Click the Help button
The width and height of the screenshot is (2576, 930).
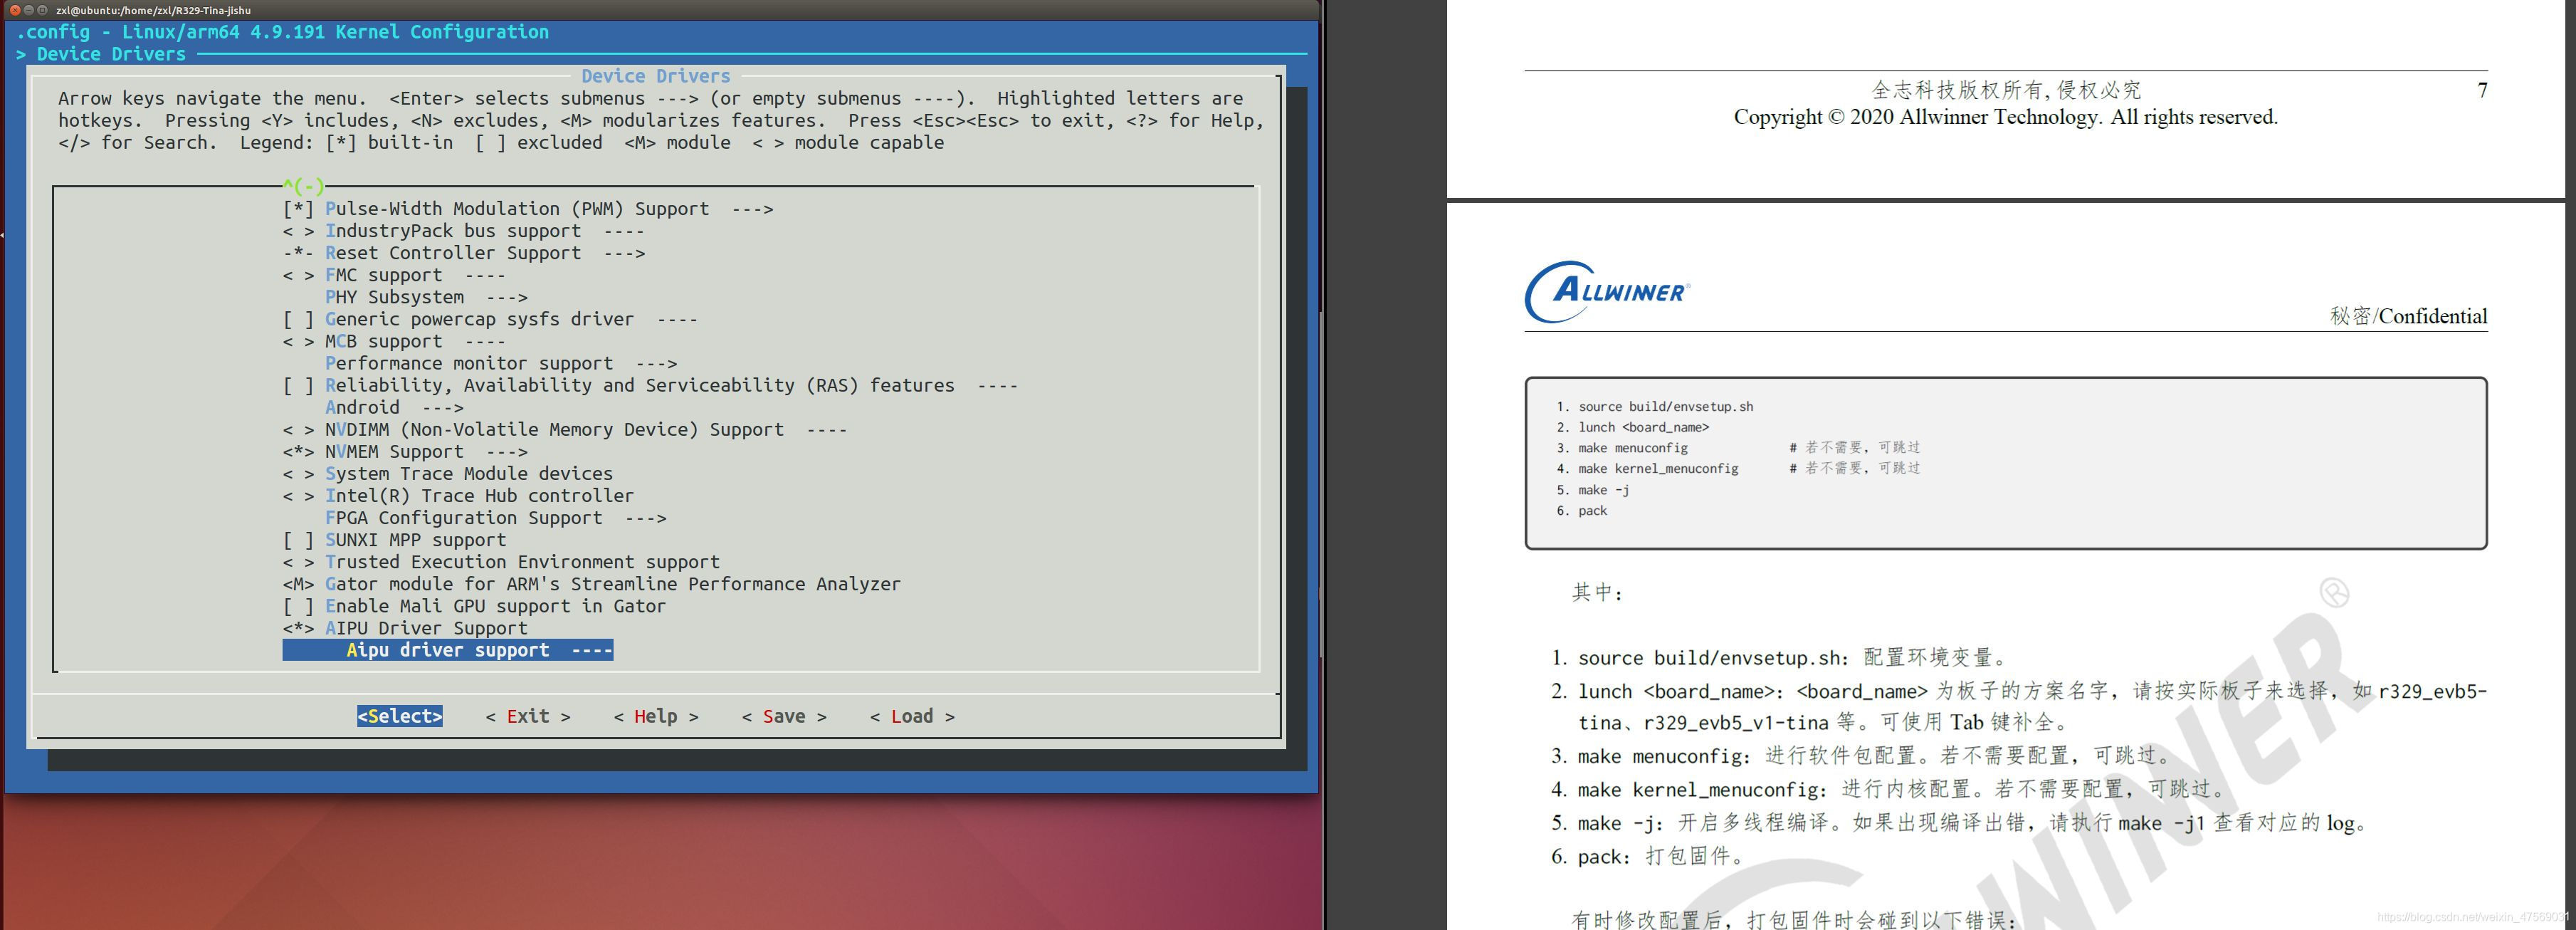(656, 716)
